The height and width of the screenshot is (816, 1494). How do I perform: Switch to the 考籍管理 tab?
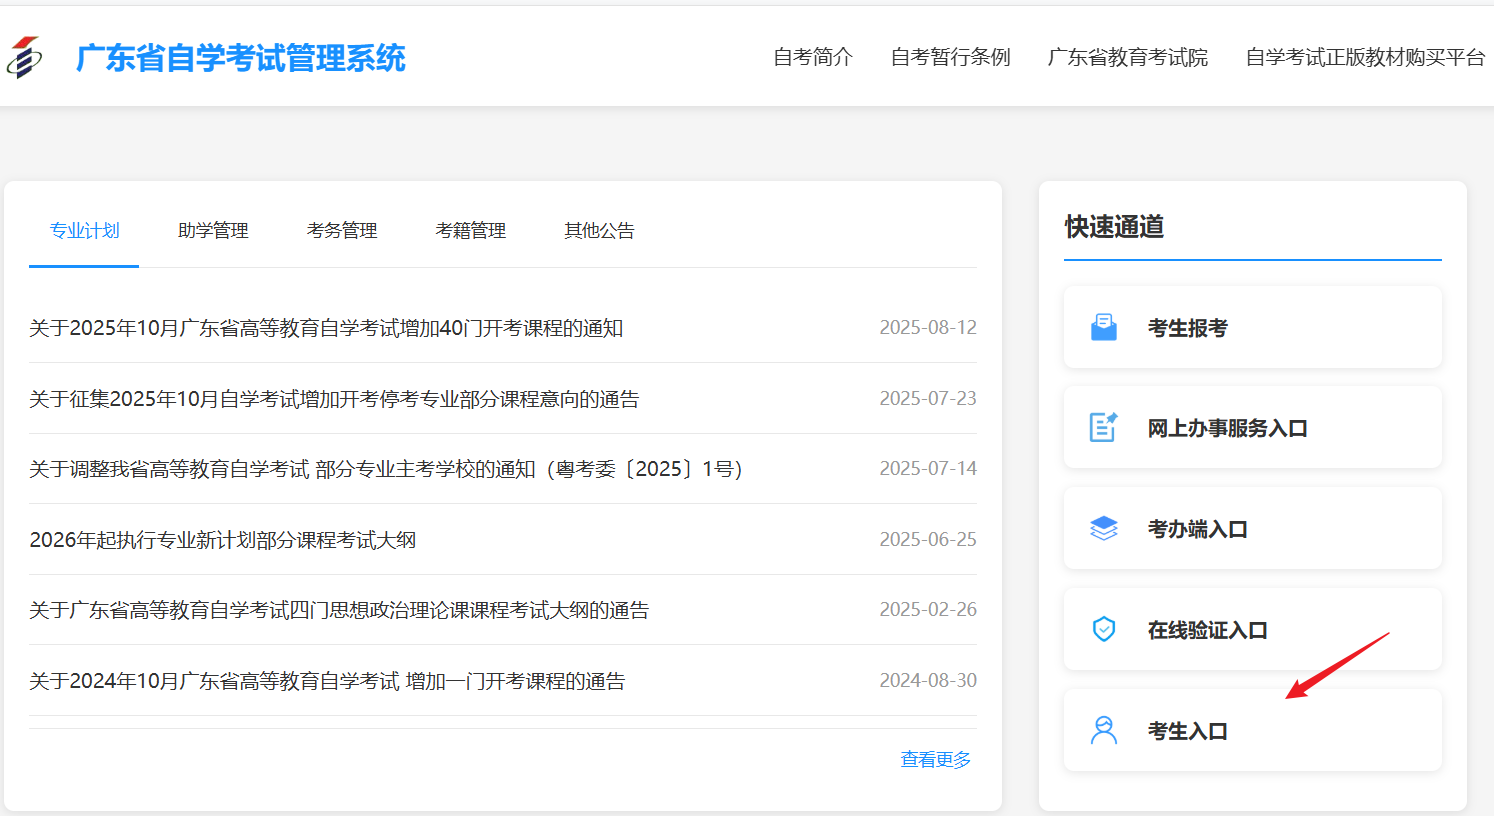tap(470, 231)
